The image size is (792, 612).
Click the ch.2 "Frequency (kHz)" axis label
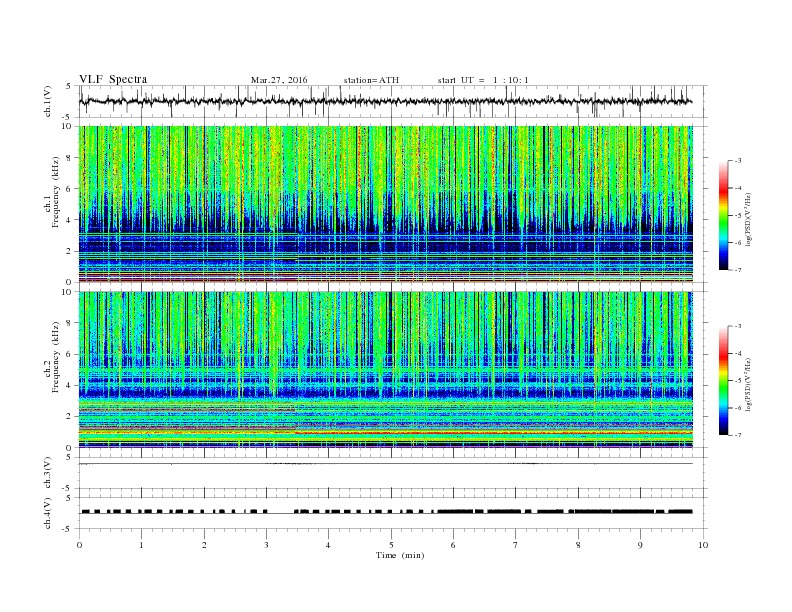(x=56, y=357)
